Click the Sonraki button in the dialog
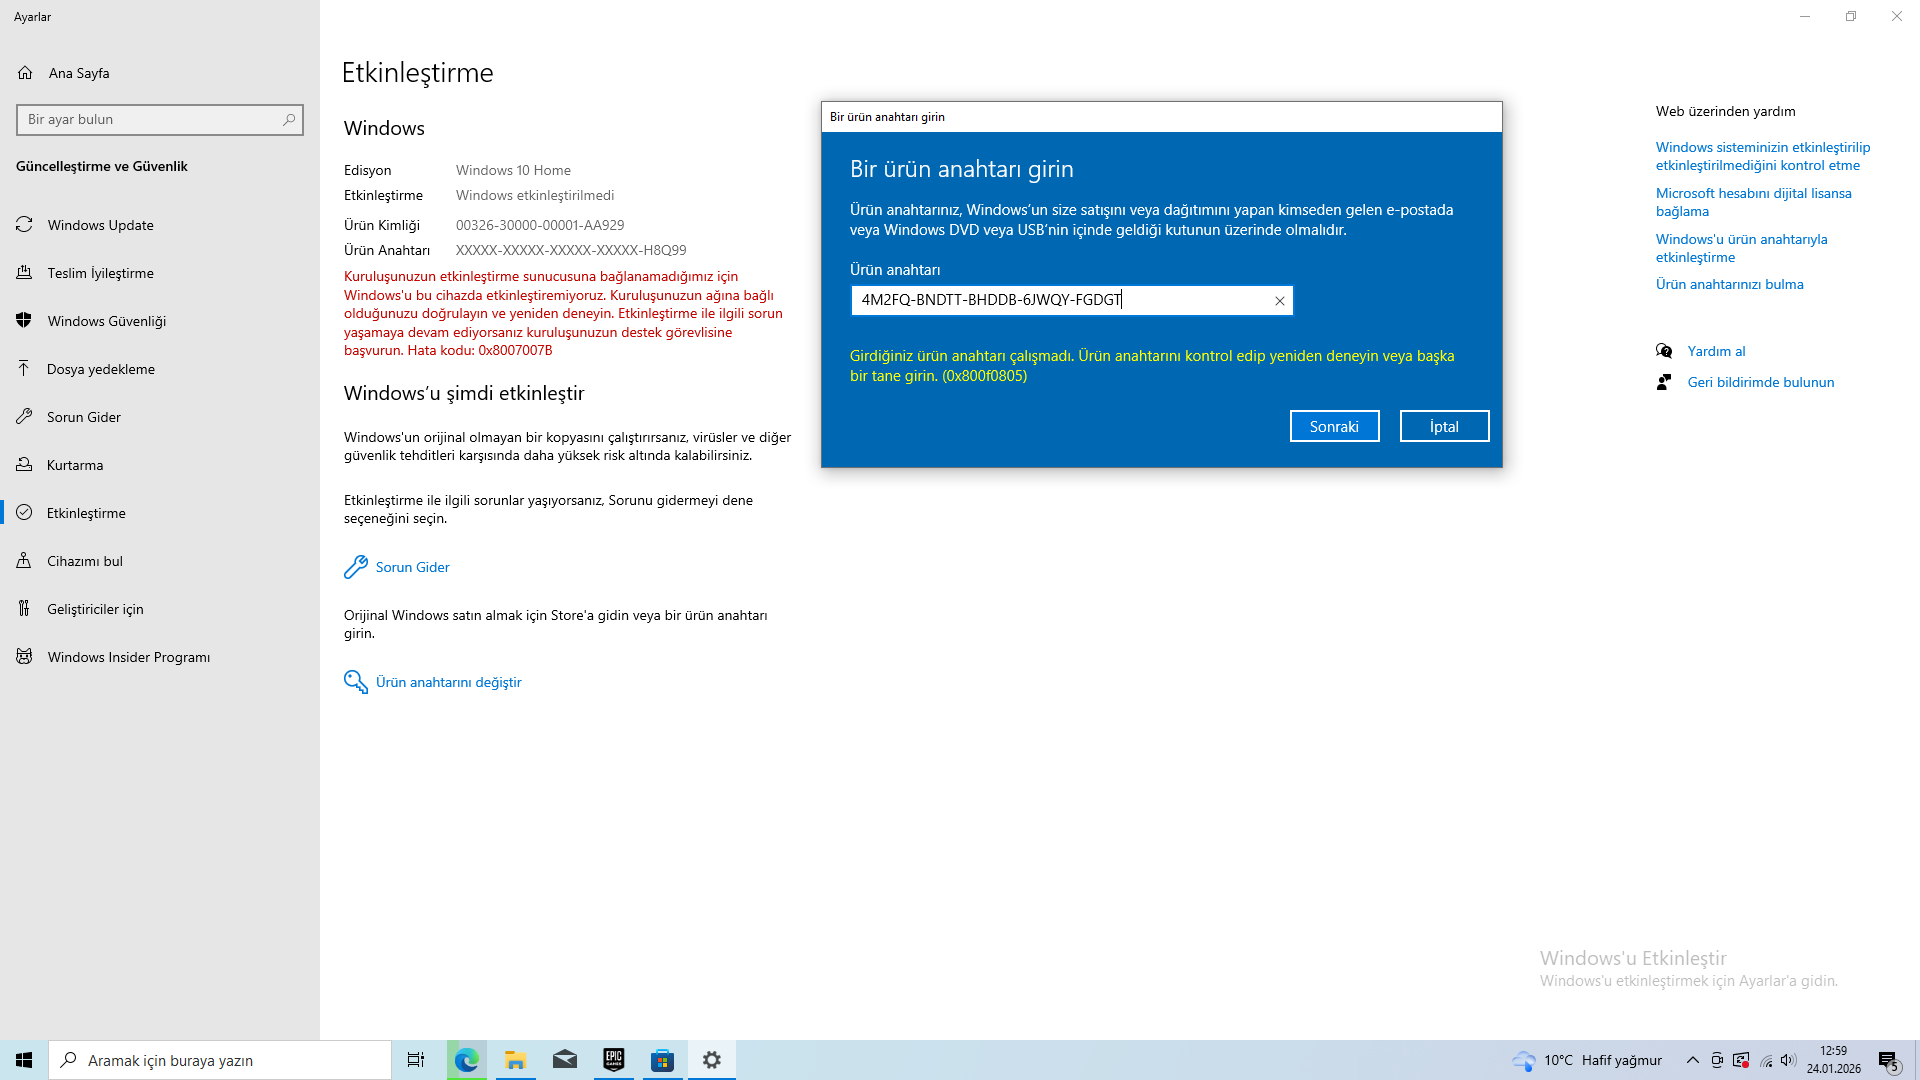Viewport: 1920px width, 1080px height. (1334, 426)
